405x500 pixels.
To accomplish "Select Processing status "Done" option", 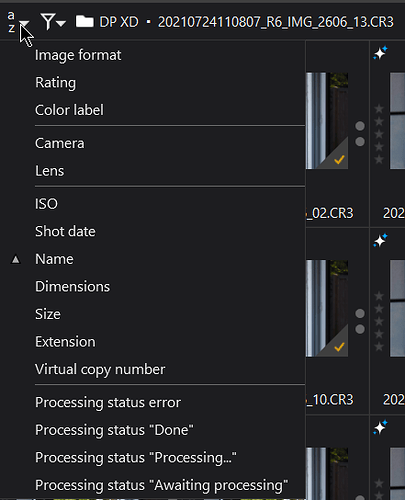I will [114, 430].
